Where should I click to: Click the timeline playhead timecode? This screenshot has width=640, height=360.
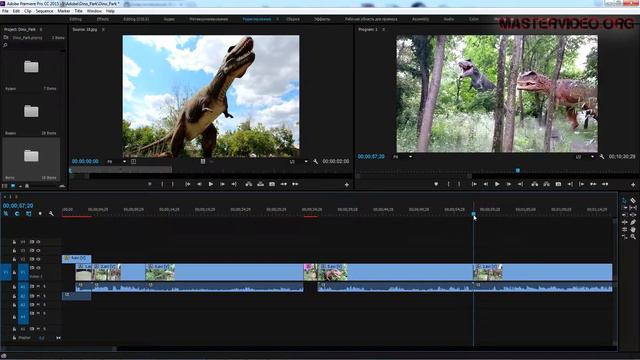(18, 206)
